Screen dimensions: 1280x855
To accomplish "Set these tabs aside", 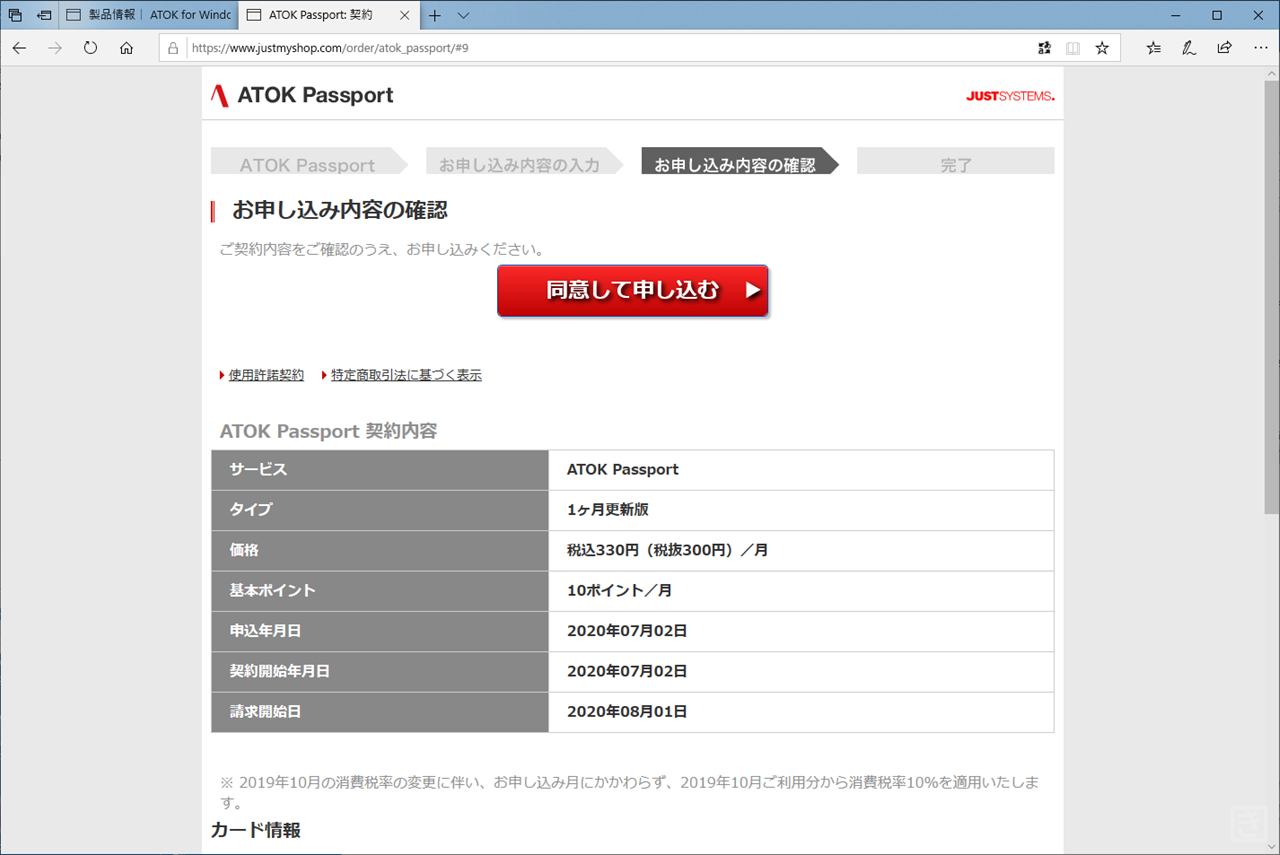I will pos(44,15).
